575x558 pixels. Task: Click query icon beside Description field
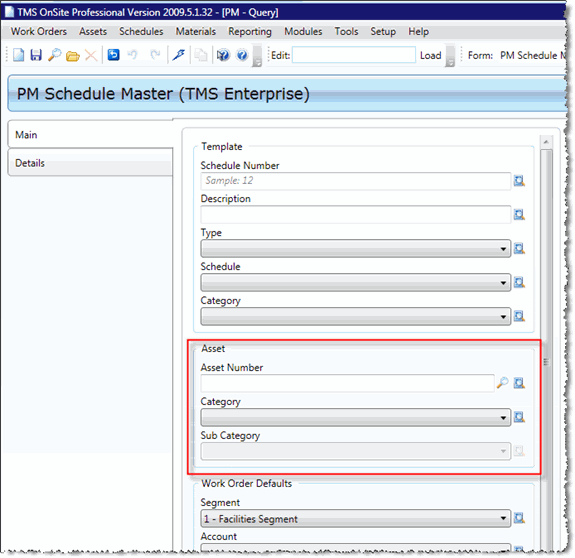519,214
